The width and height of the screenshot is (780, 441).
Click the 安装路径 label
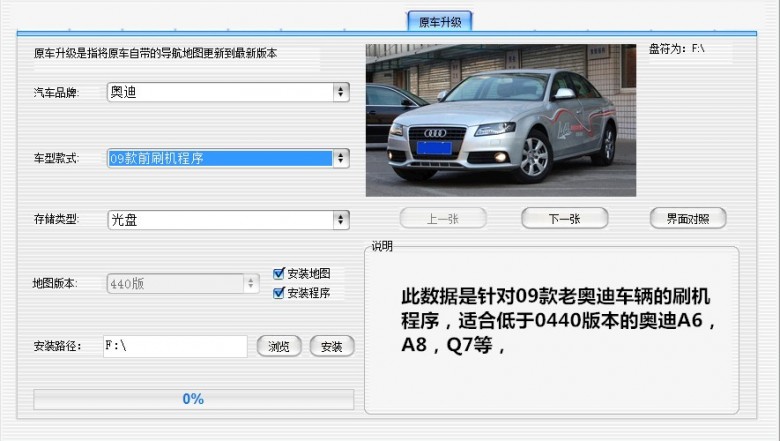[57, 346]
